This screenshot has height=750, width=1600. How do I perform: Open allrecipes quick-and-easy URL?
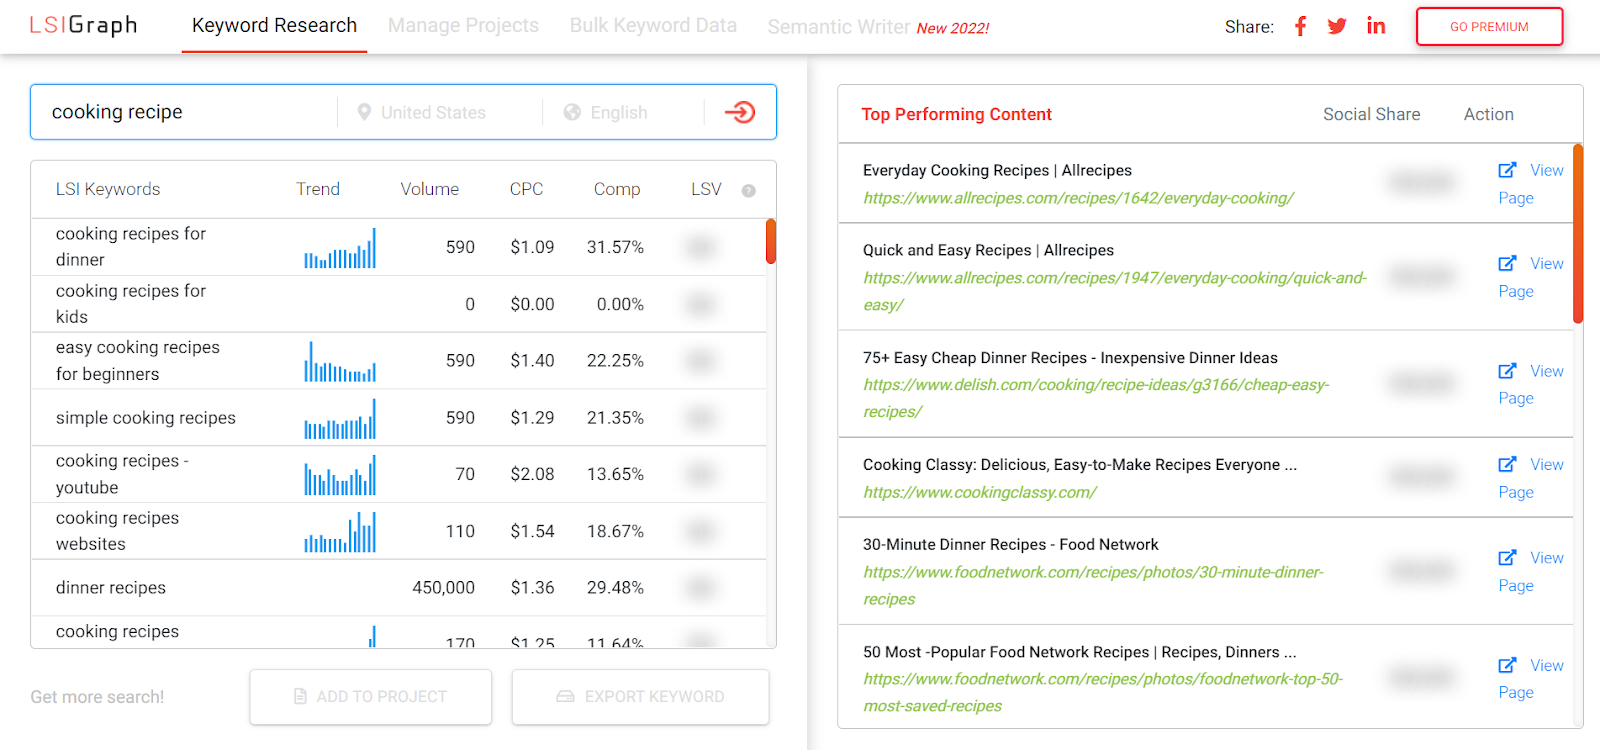pos(1114,291)
